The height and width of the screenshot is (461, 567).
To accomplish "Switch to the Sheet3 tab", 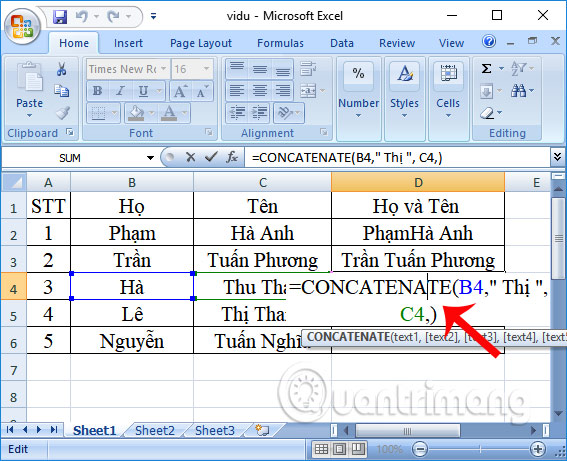I will click(215, 431).
